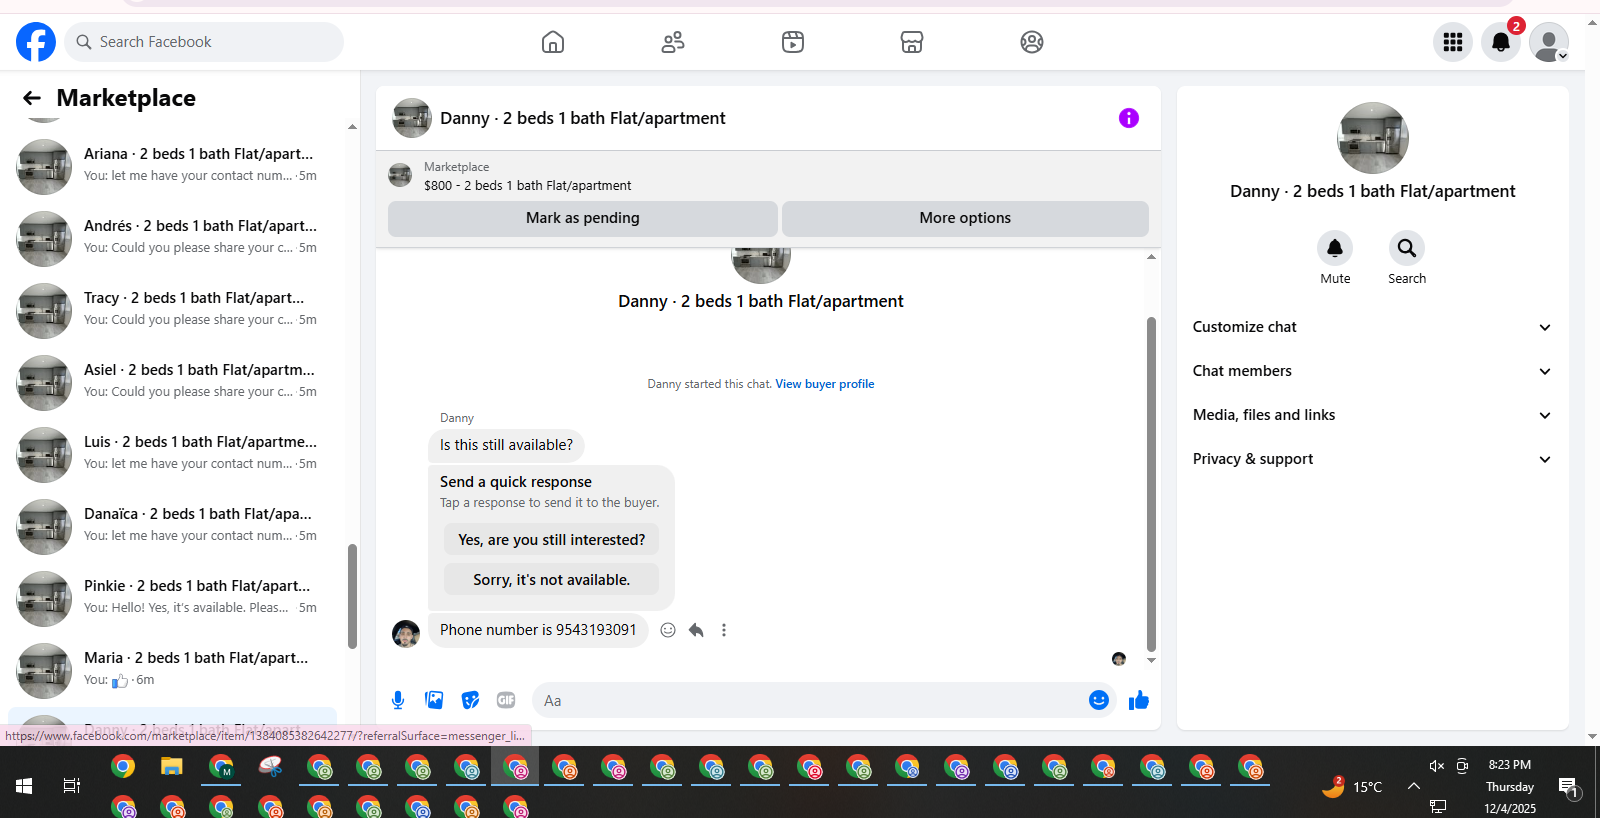
Task: Open Andrés's conversation in the list
Action: click(x=173, y=238)
